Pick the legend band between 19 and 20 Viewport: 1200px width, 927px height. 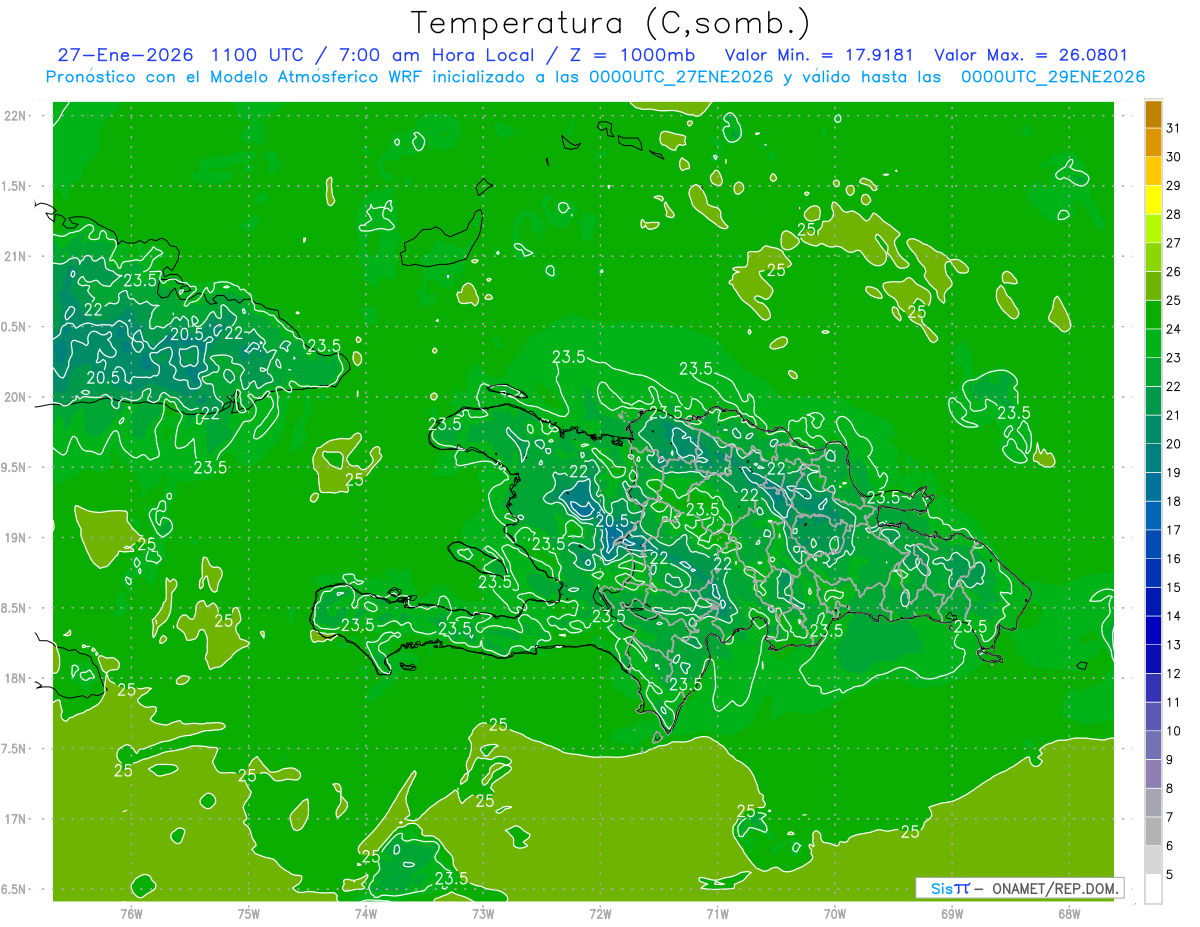click(1153, 458)
